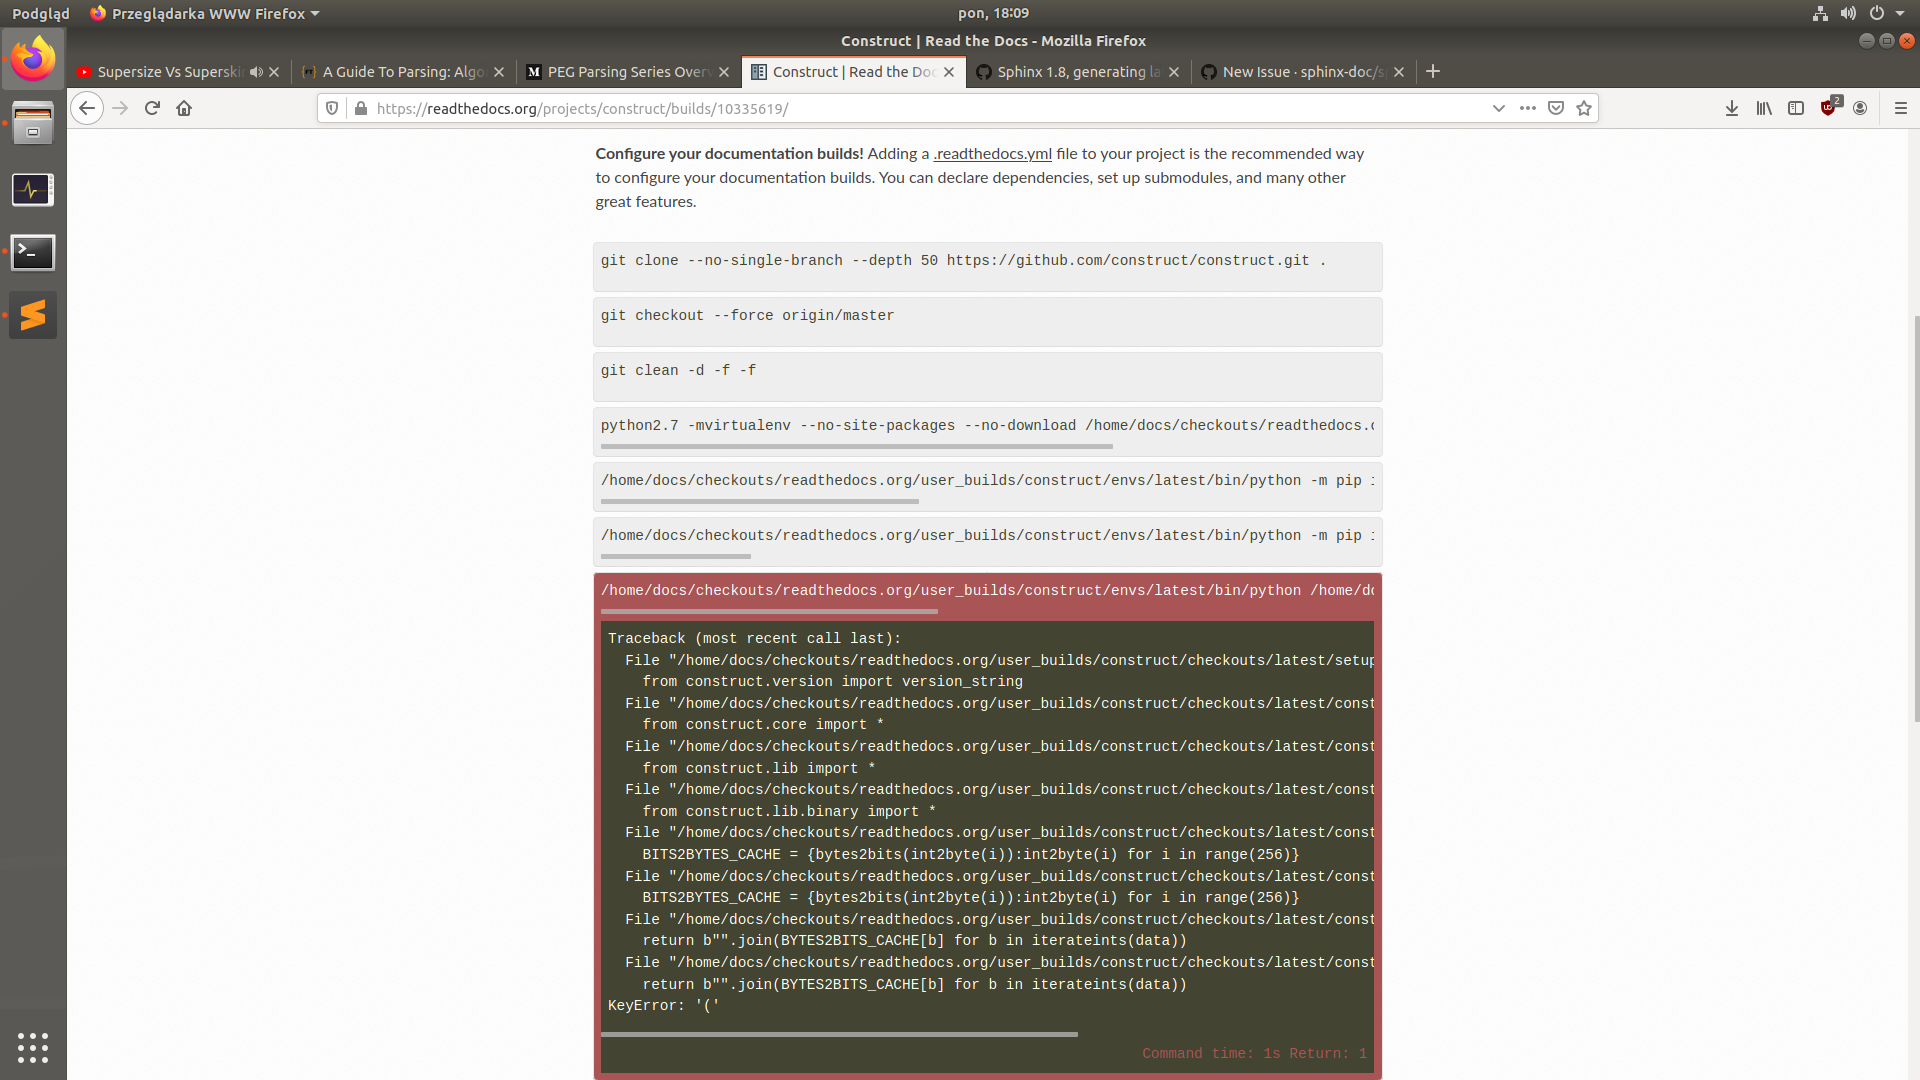
Task: Click the tracking protection shield in address bar
Action: [x=331, y=107]
